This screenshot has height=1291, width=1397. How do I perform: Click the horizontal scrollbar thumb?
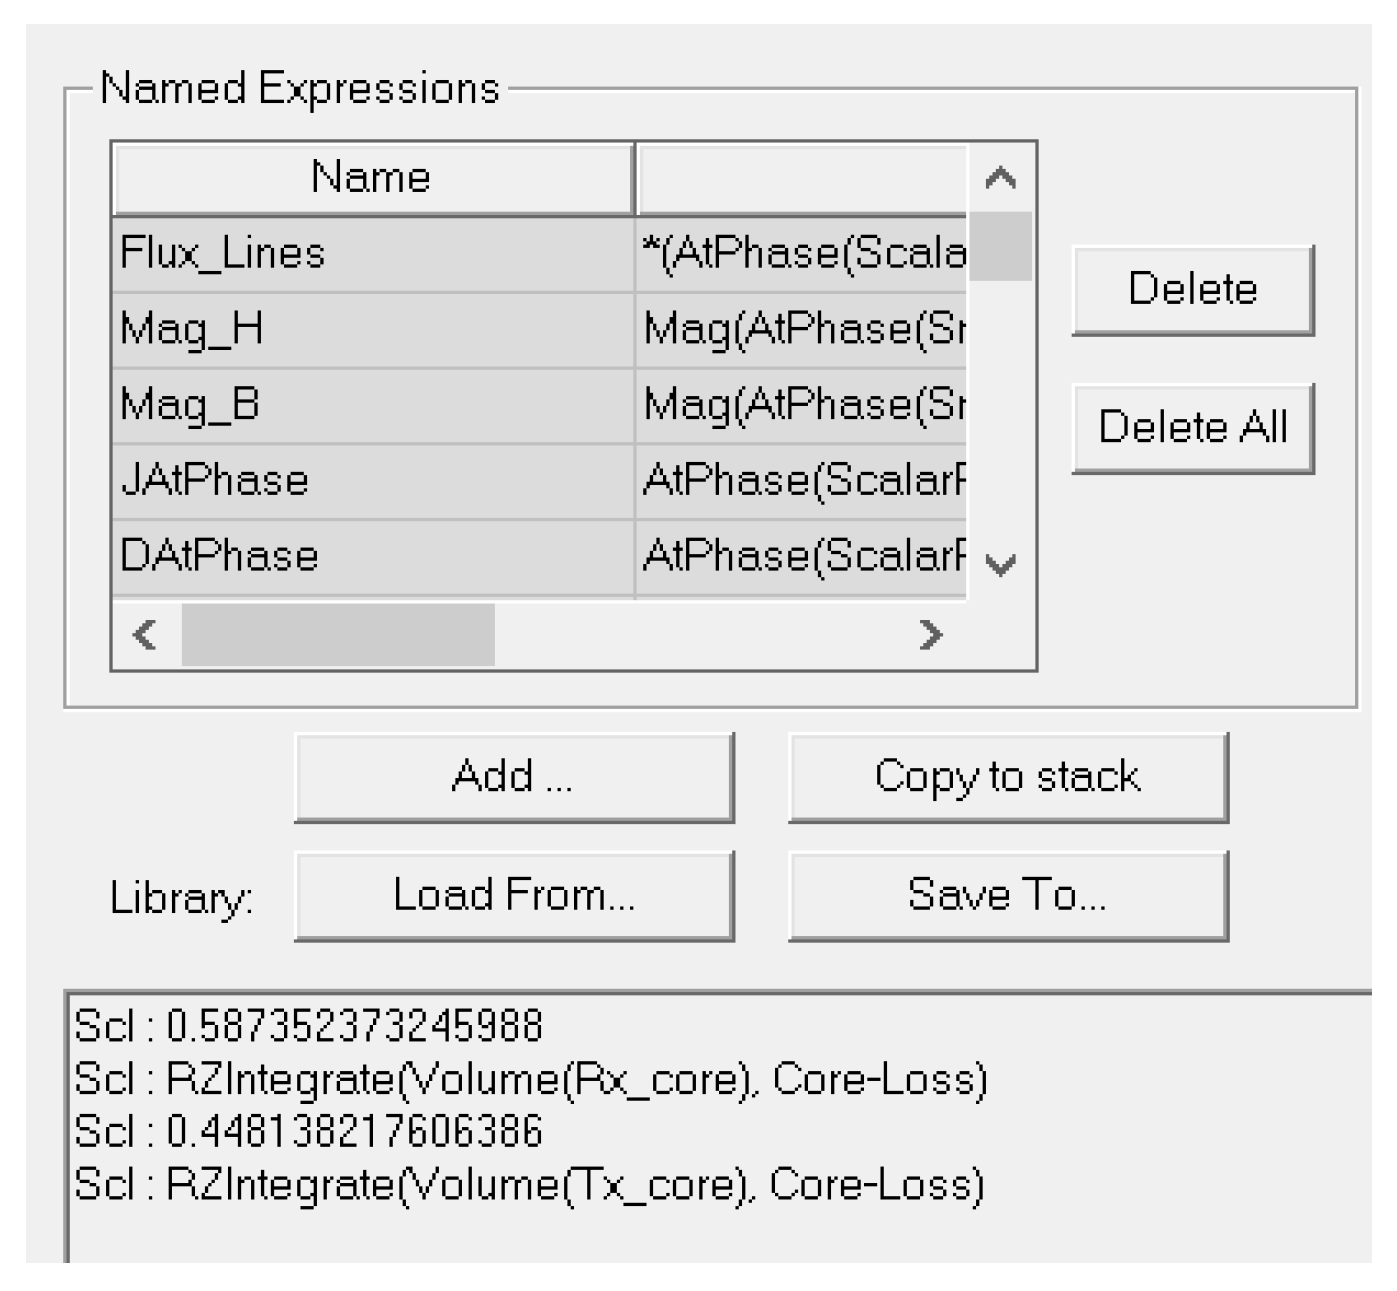coord(338,634)
